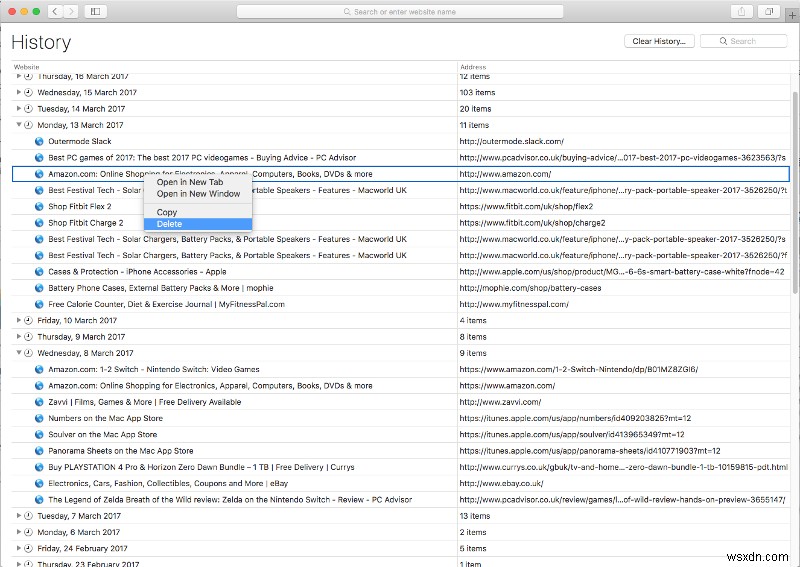Choose Open in New Tab from context menu
The width and height of the screenshot is (800, 567).
198,182
